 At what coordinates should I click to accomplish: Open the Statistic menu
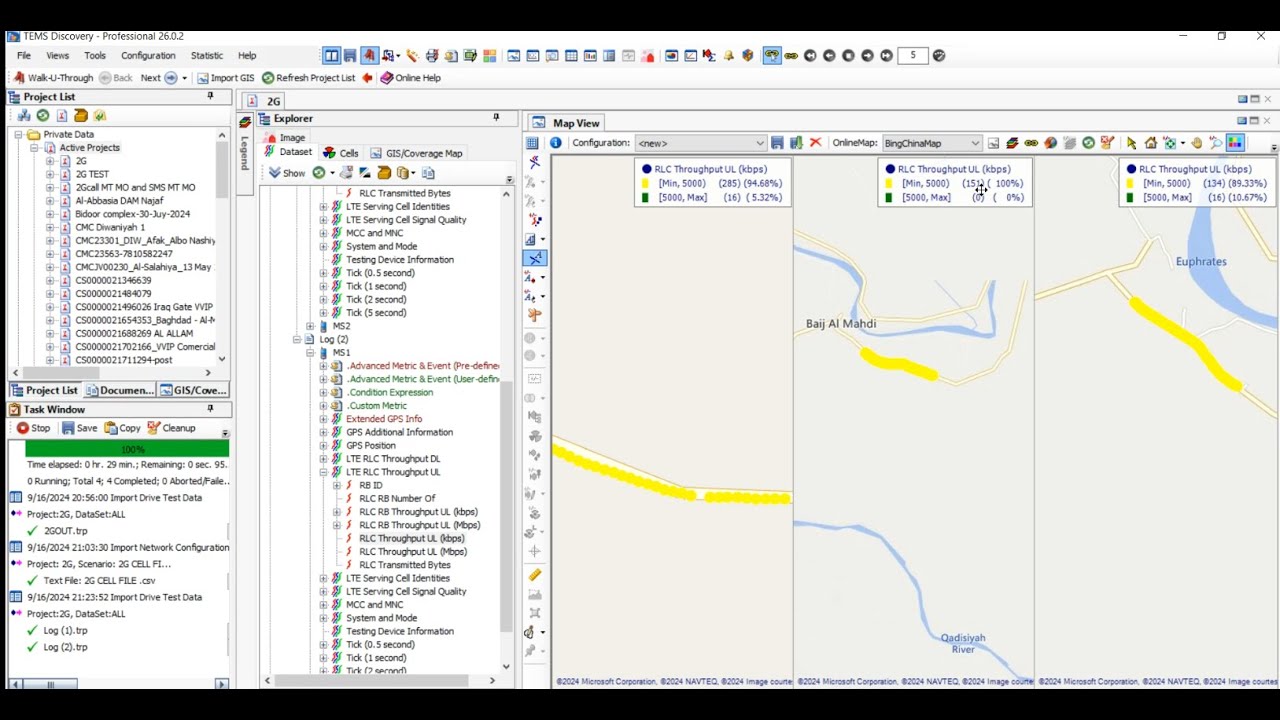[x=207, y=56]
